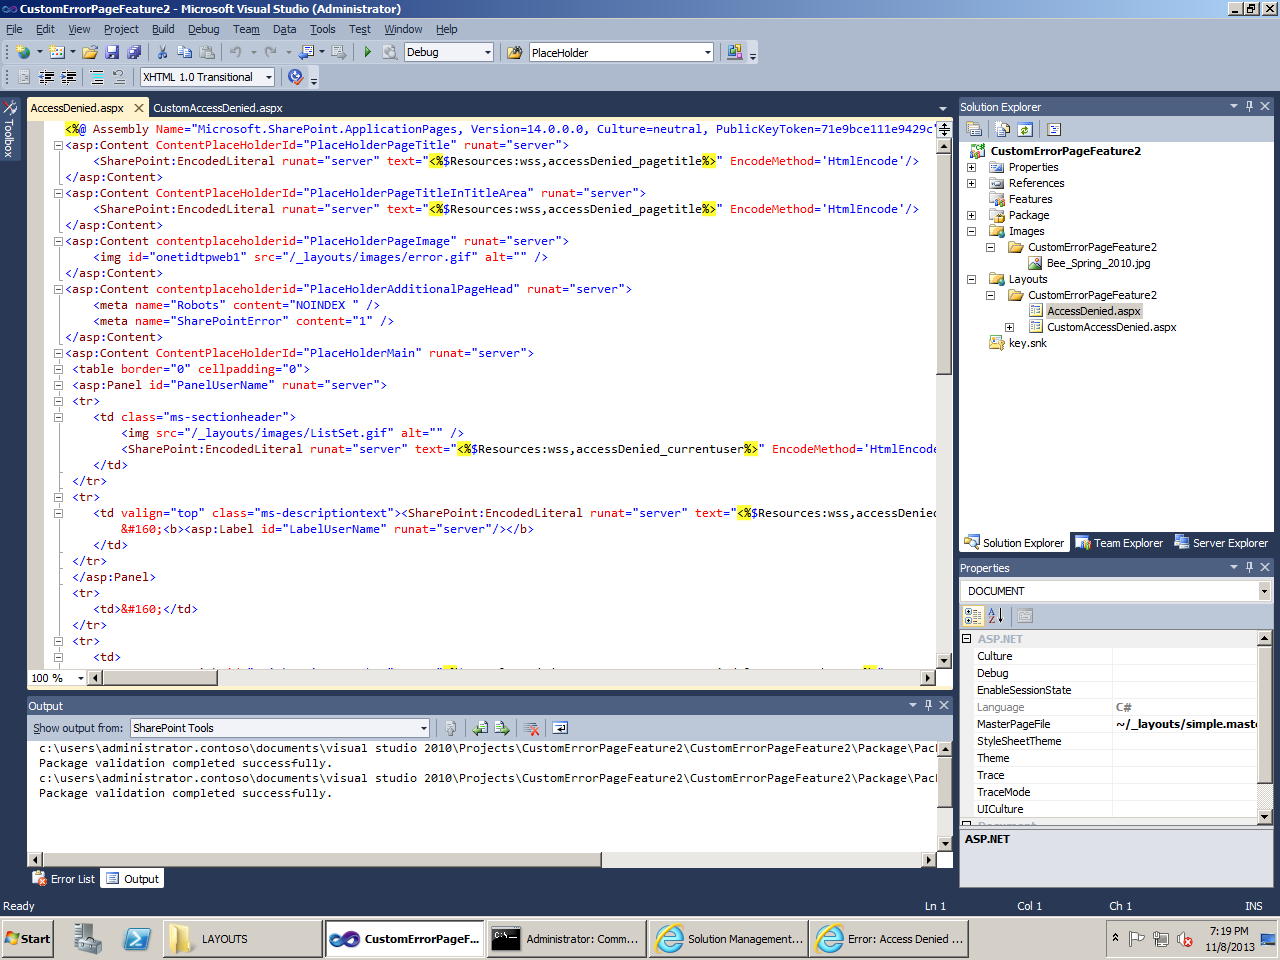Click the Format Document toolbar icon
1280x960 pixels.
pos(97,77)
